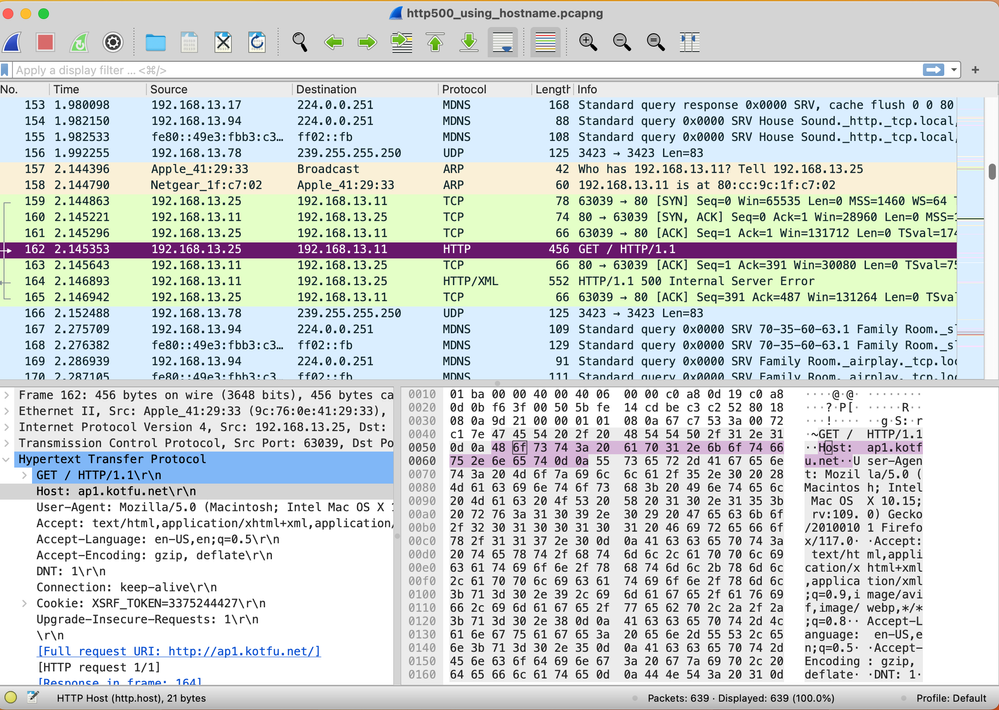Sort by the Info column header
This screenshot has width=999, height=710.
pos(765,89)
